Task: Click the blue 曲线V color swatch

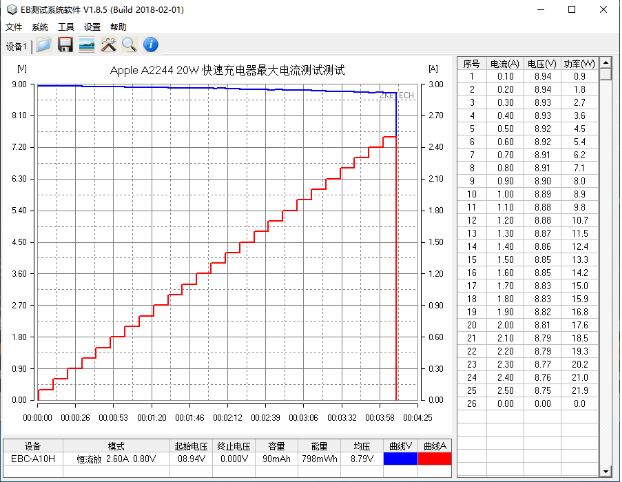Action: pos(401,459)
